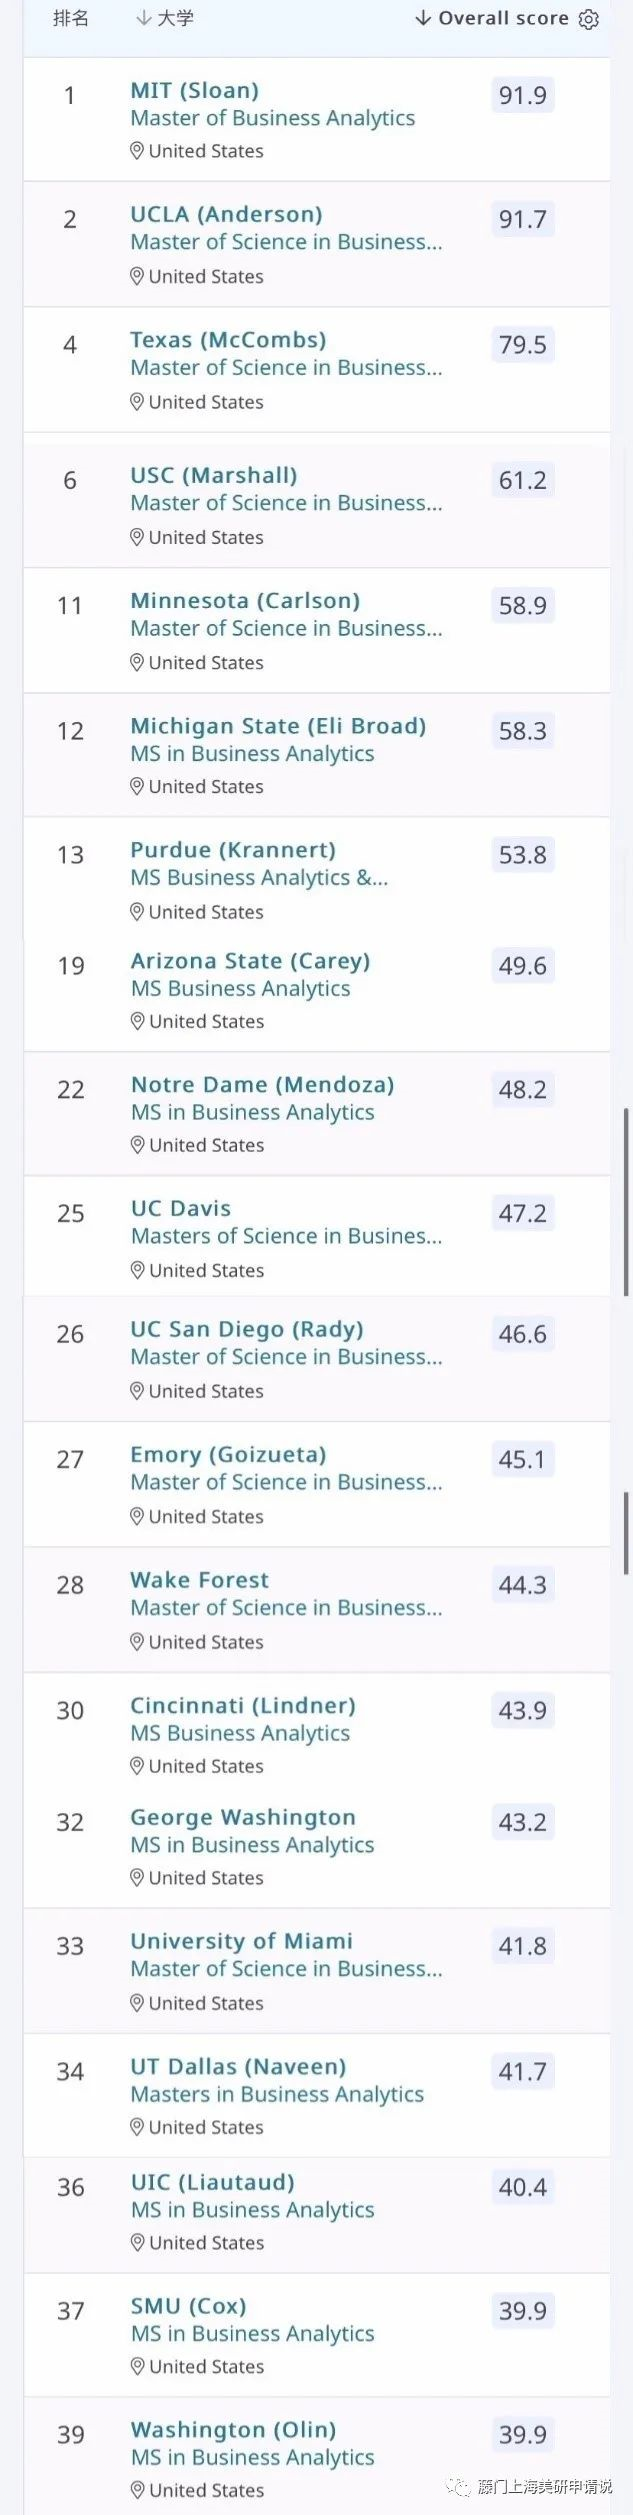Image resolution: width=633 pixels, height=2515 pixels.
Task: Click location pin under USC (Marshall)
Action: pyautogui.click(x=137, y=537)
